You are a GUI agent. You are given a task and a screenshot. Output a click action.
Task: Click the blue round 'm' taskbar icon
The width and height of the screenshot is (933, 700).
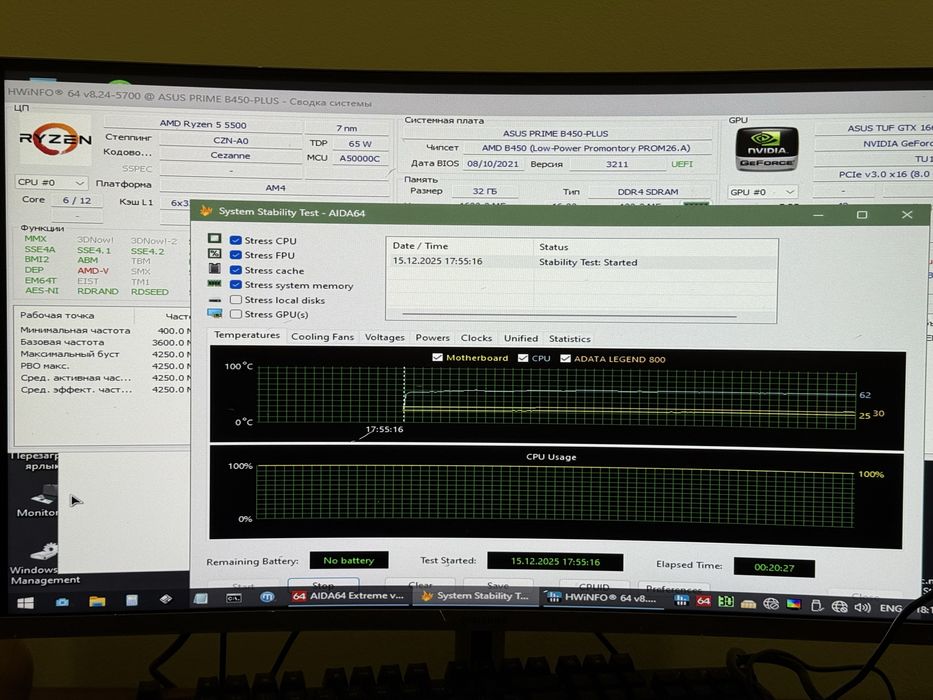[267, 596]
